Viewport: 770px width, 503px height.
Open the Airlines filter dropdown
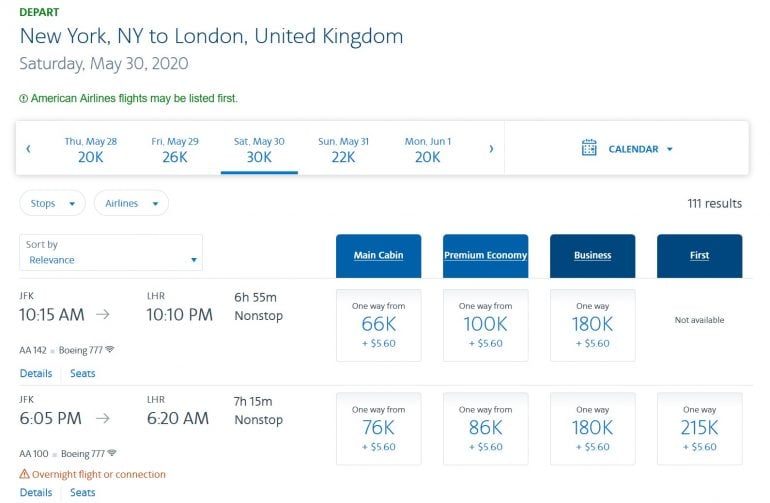[131, 203]
